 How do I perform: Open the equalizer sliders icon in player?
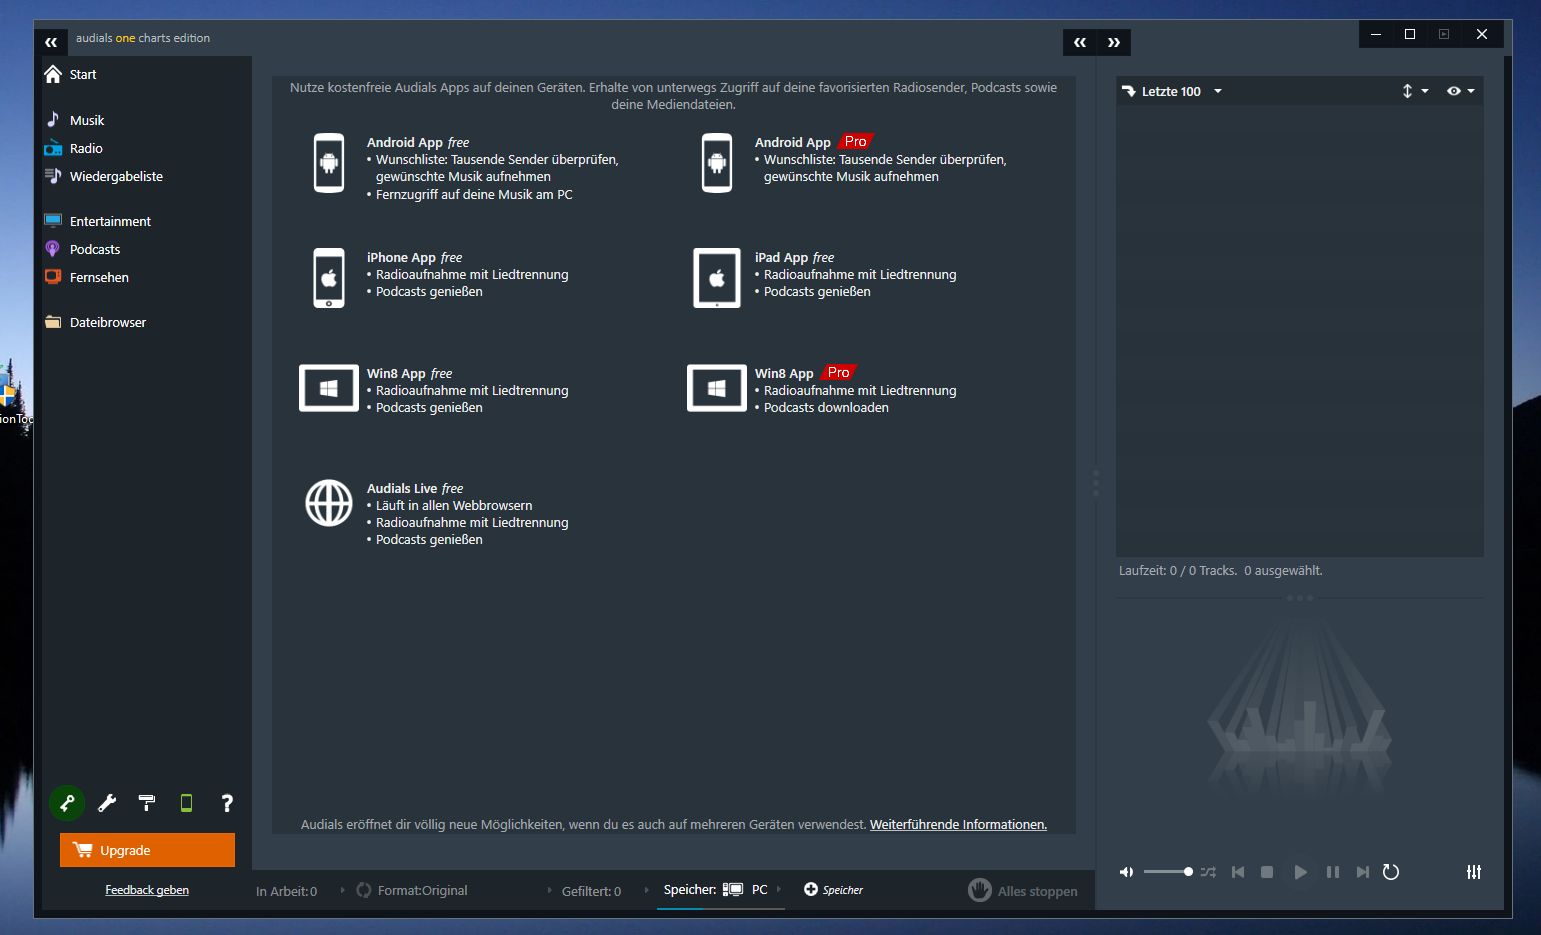tap(1474, 872)
